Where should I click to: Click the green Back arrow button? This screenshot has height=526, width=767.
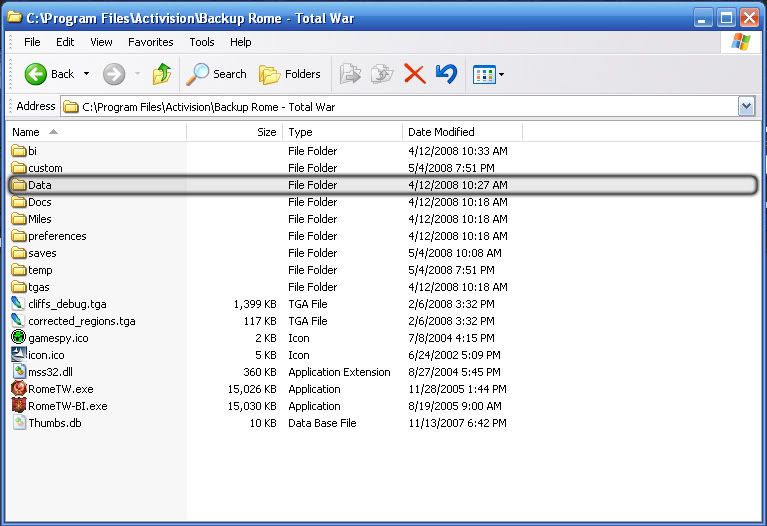pos(36,74)
